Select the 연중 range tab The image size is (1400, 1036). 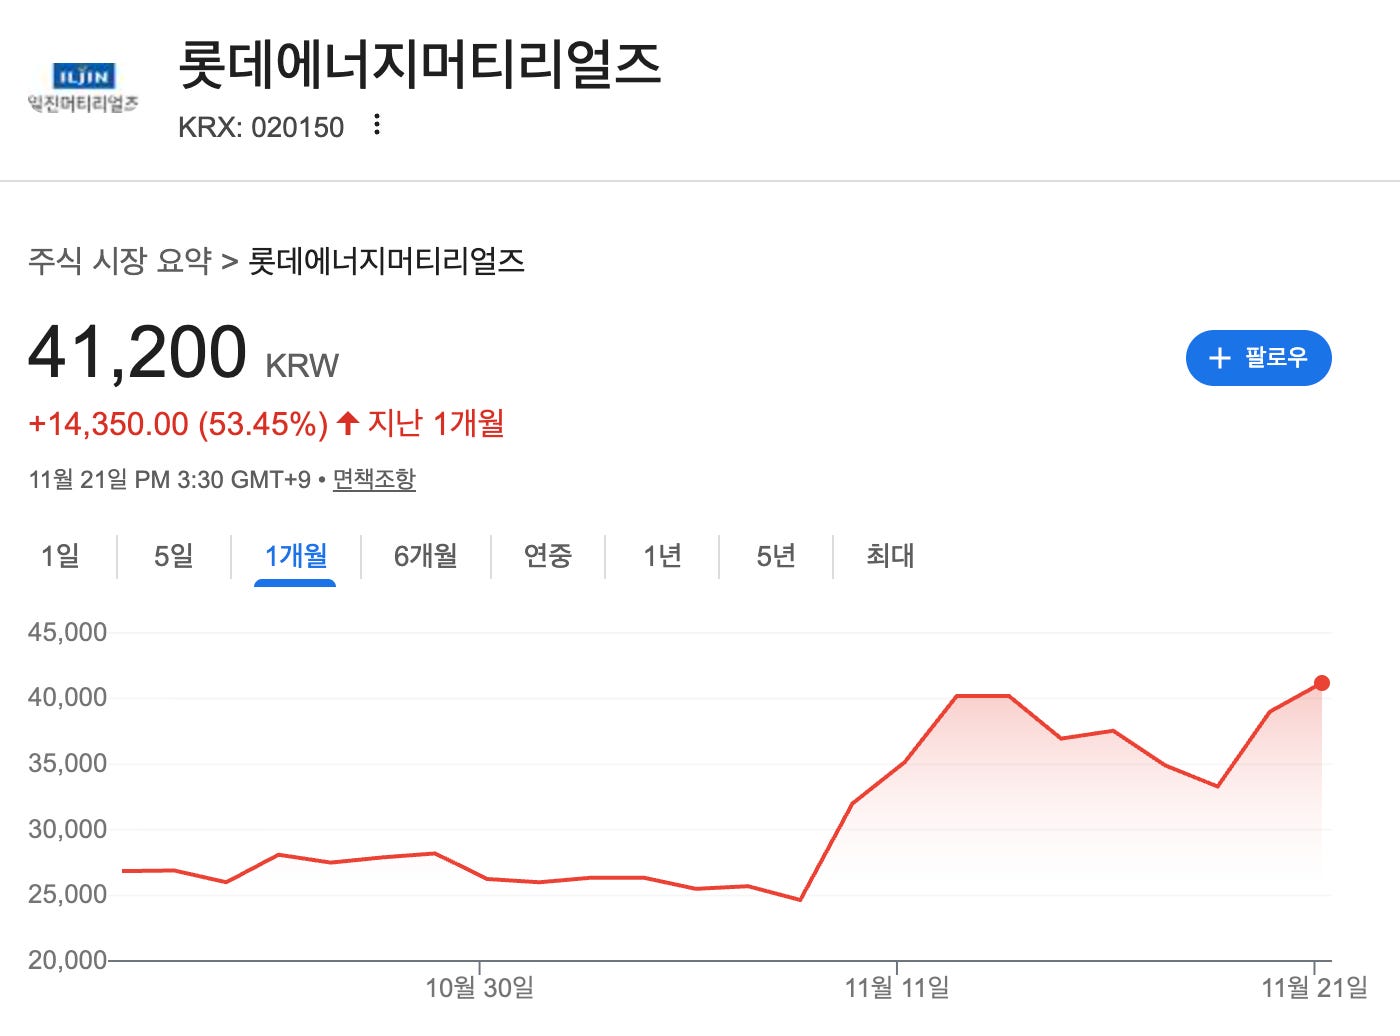coord(548,556)
